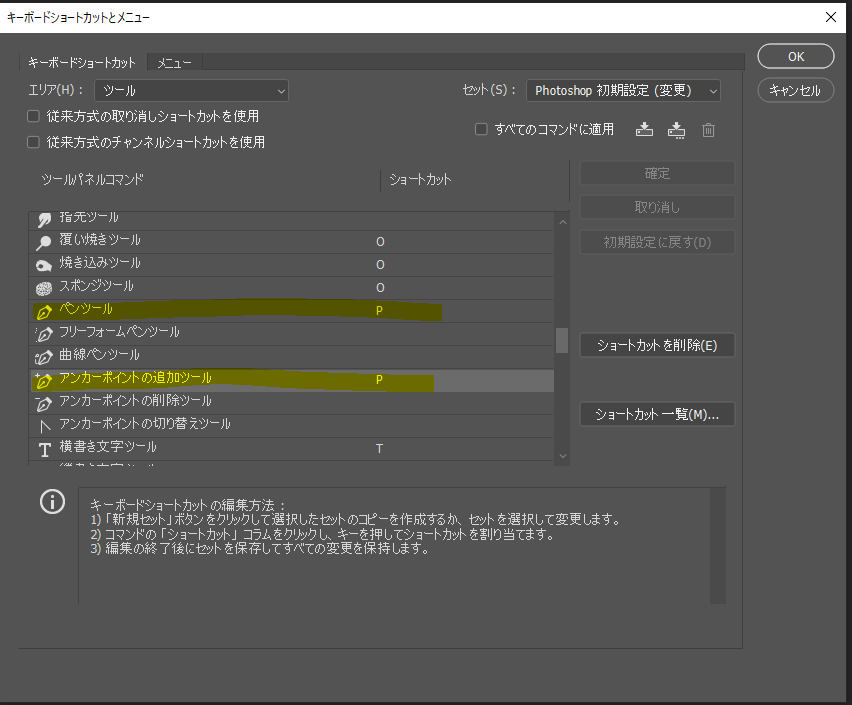
Task: Enable 従来方式の取り消しショートカットを使用
Action: (33, 116)
